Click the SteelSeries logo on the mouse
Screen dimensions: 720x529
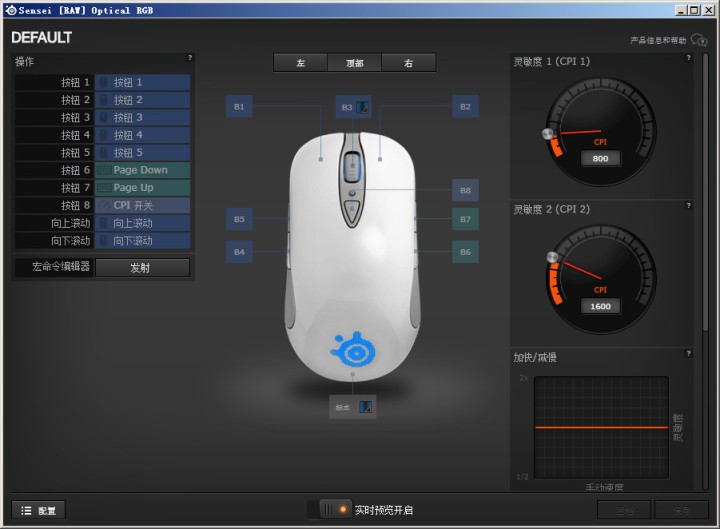coord(354,350)
